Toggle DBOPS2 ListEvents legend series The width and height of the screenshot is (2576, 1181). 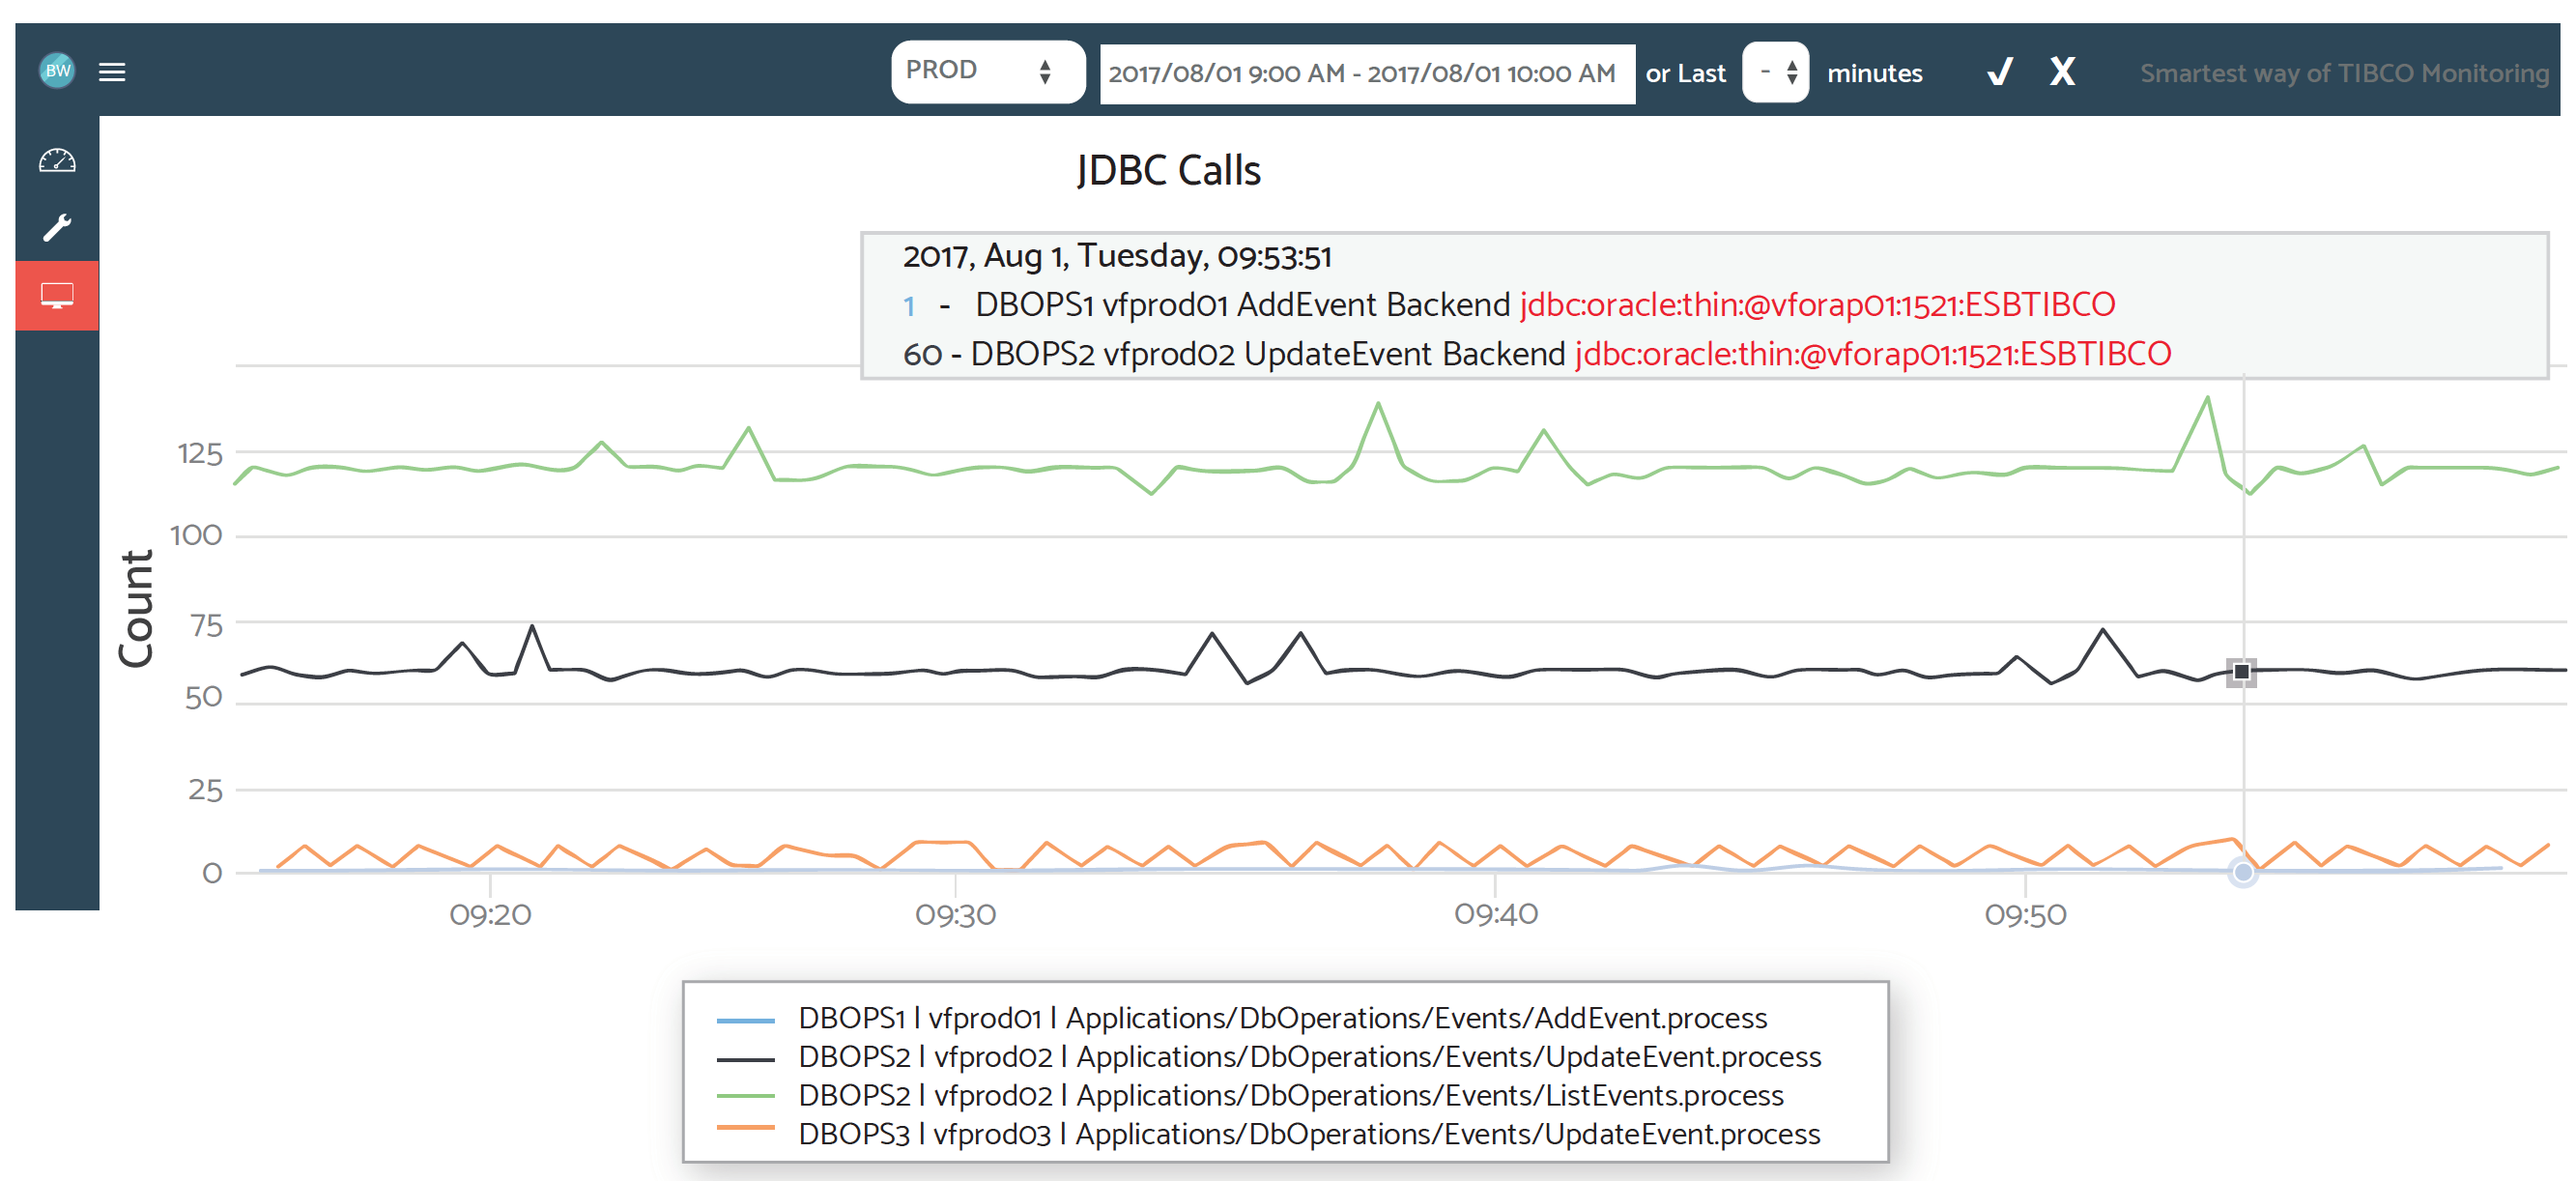click(1290, 1096)
